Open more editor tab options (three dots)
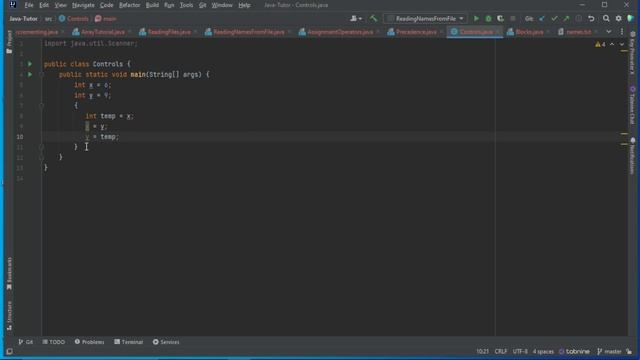The image size is (640, 360). [622, 32]
